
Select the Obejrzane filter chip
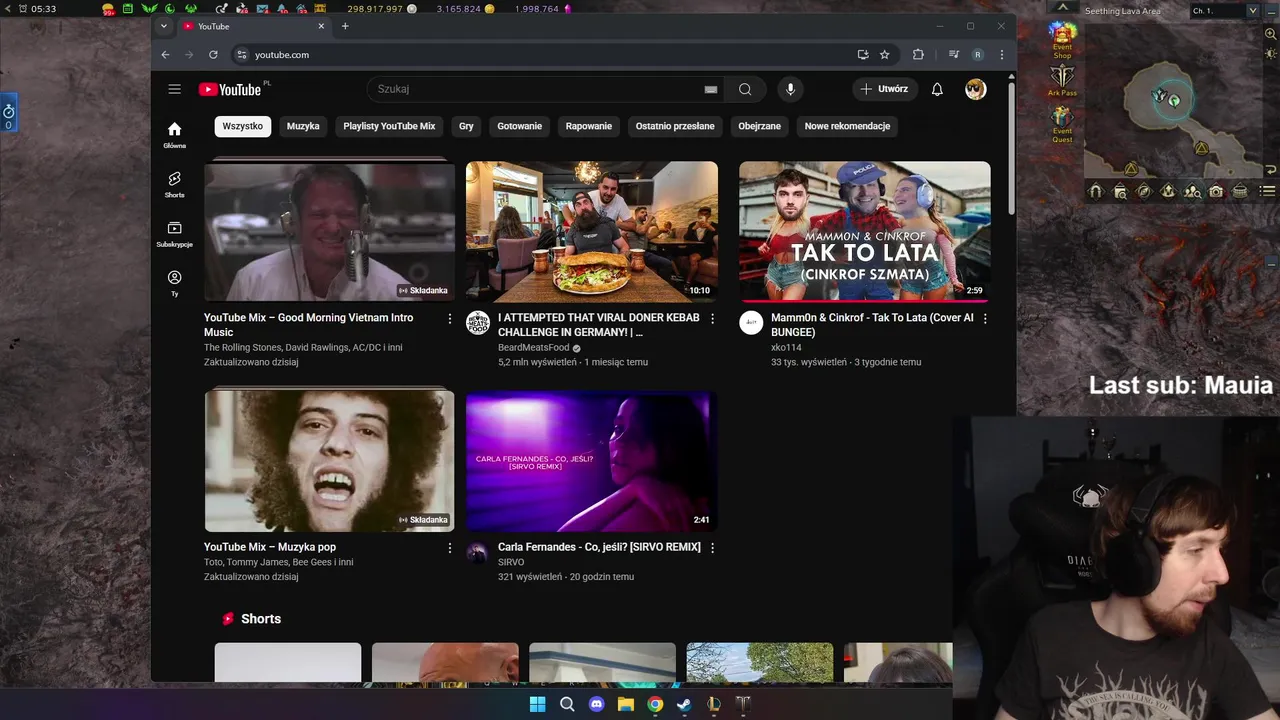pos(760,126)
